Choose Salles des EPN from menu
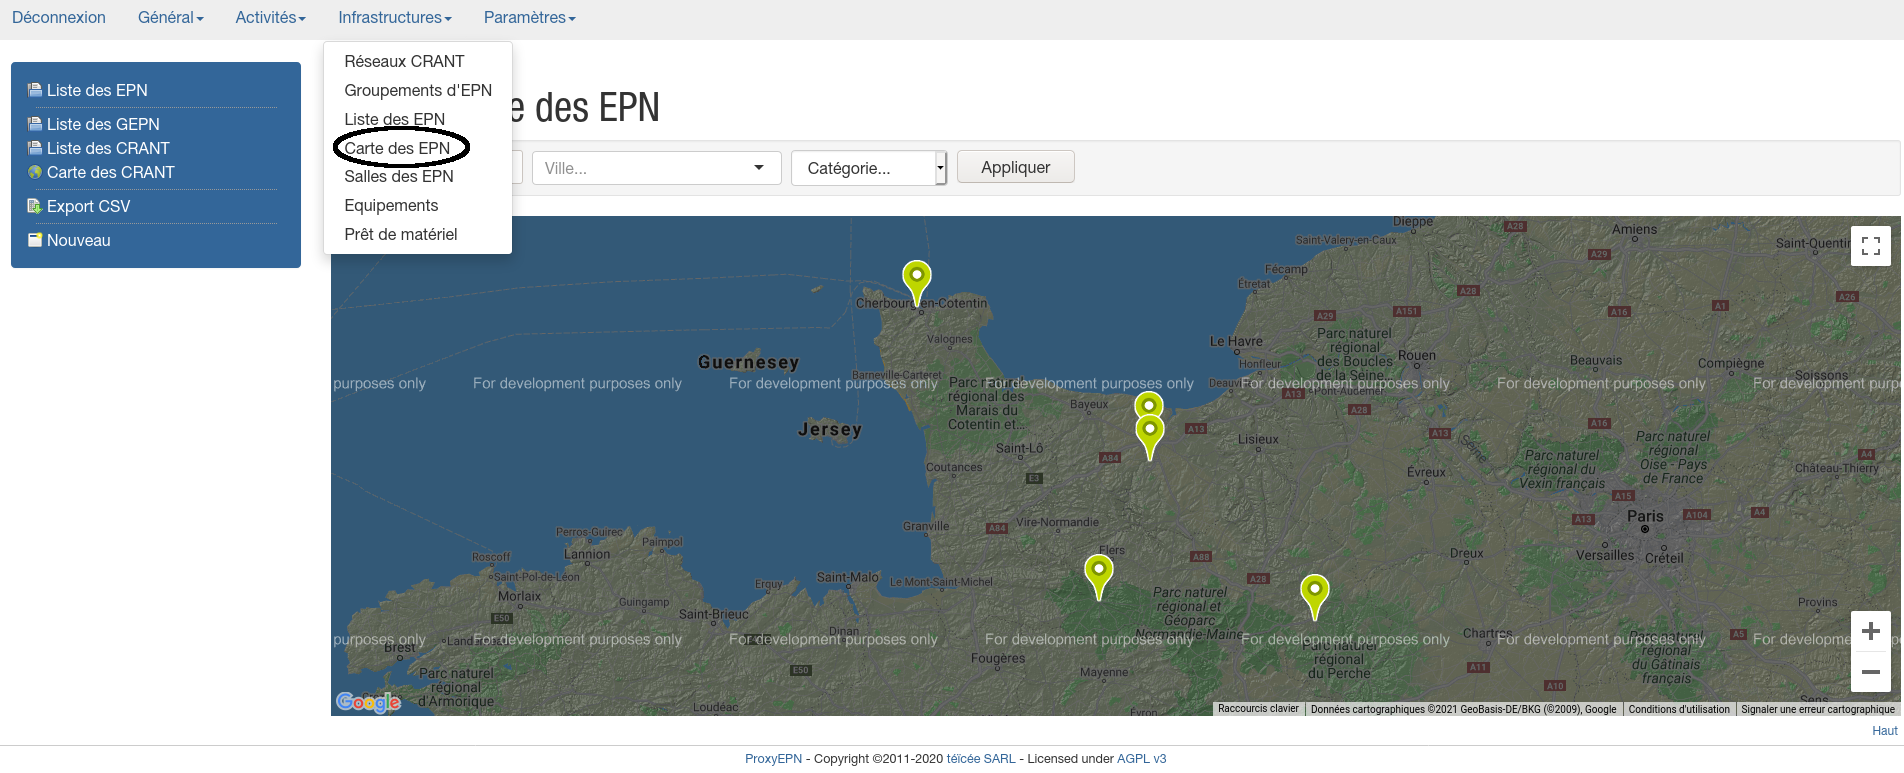The image size is (1904, 773). coord(398,176)
